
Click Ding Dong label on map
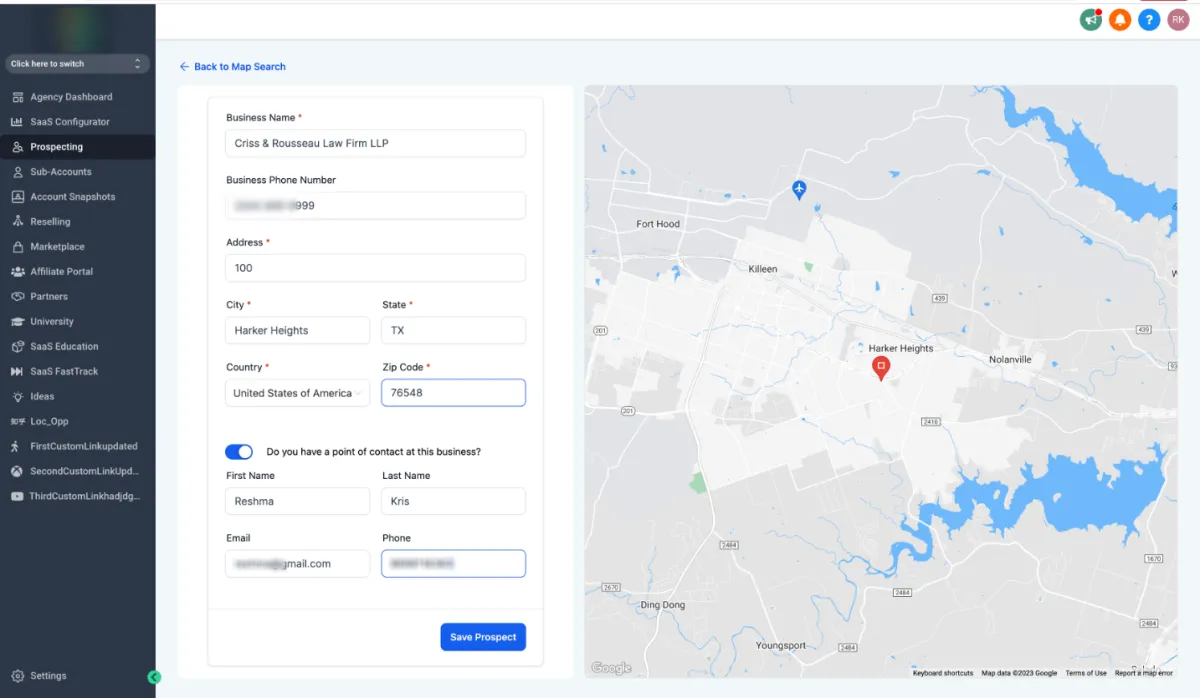tap(663, 605)
